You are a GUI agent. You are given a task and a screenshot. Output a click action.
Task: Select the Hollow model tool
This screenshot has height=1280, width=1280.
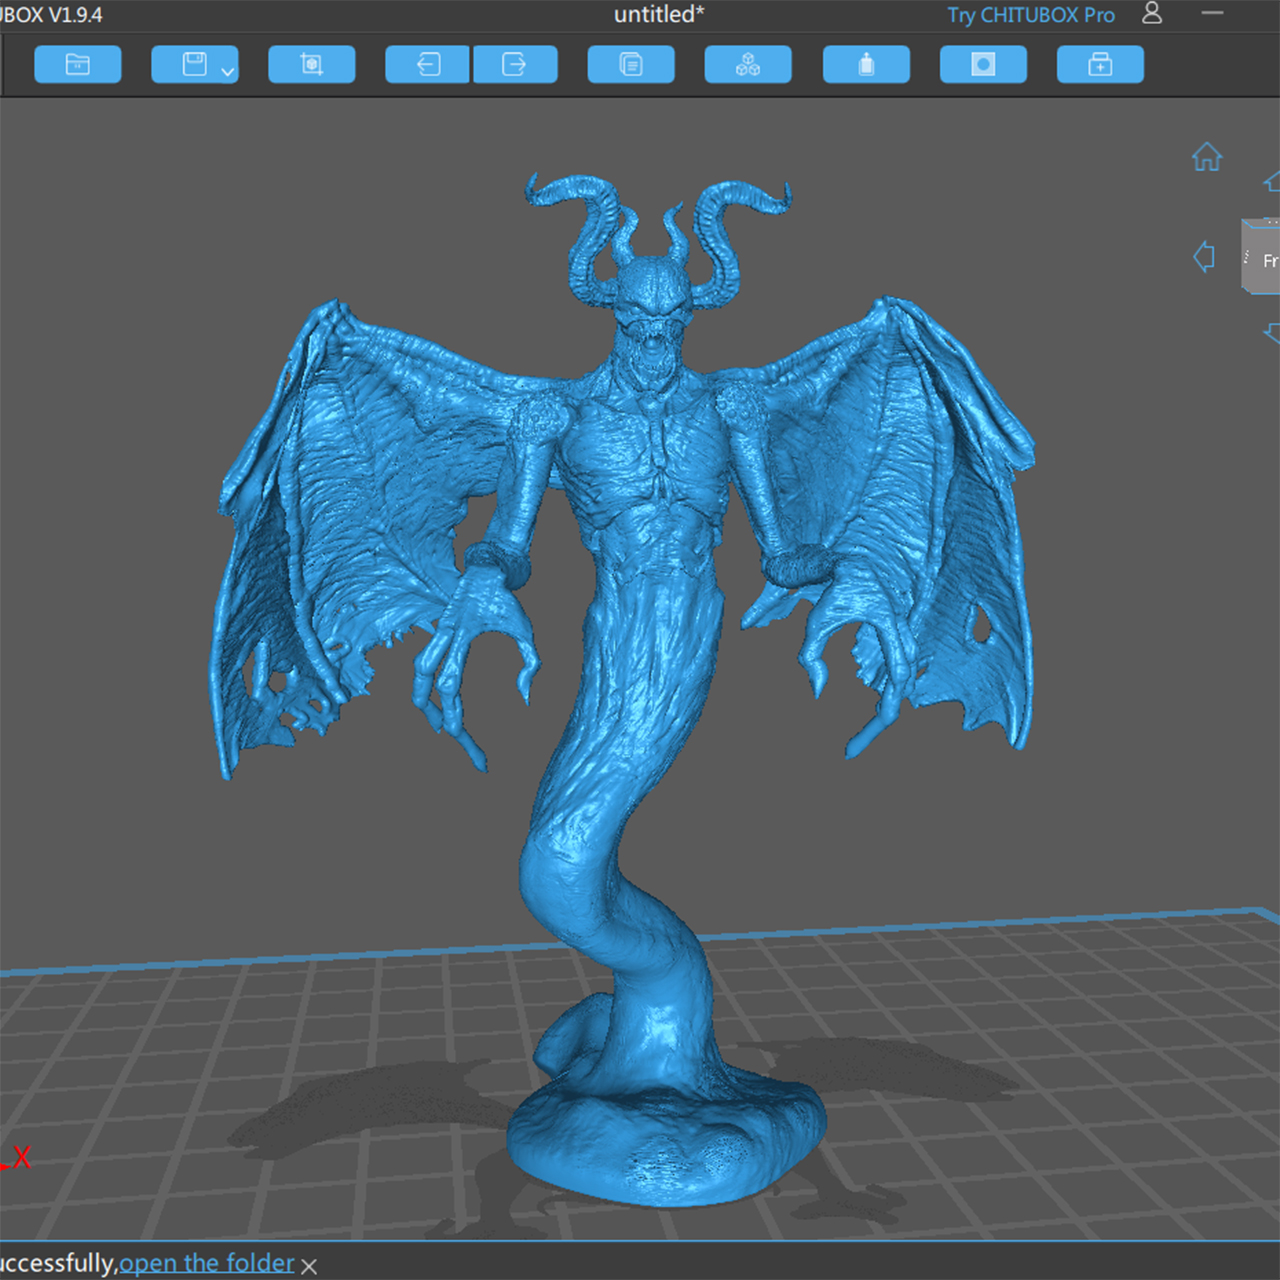(866, 65)
